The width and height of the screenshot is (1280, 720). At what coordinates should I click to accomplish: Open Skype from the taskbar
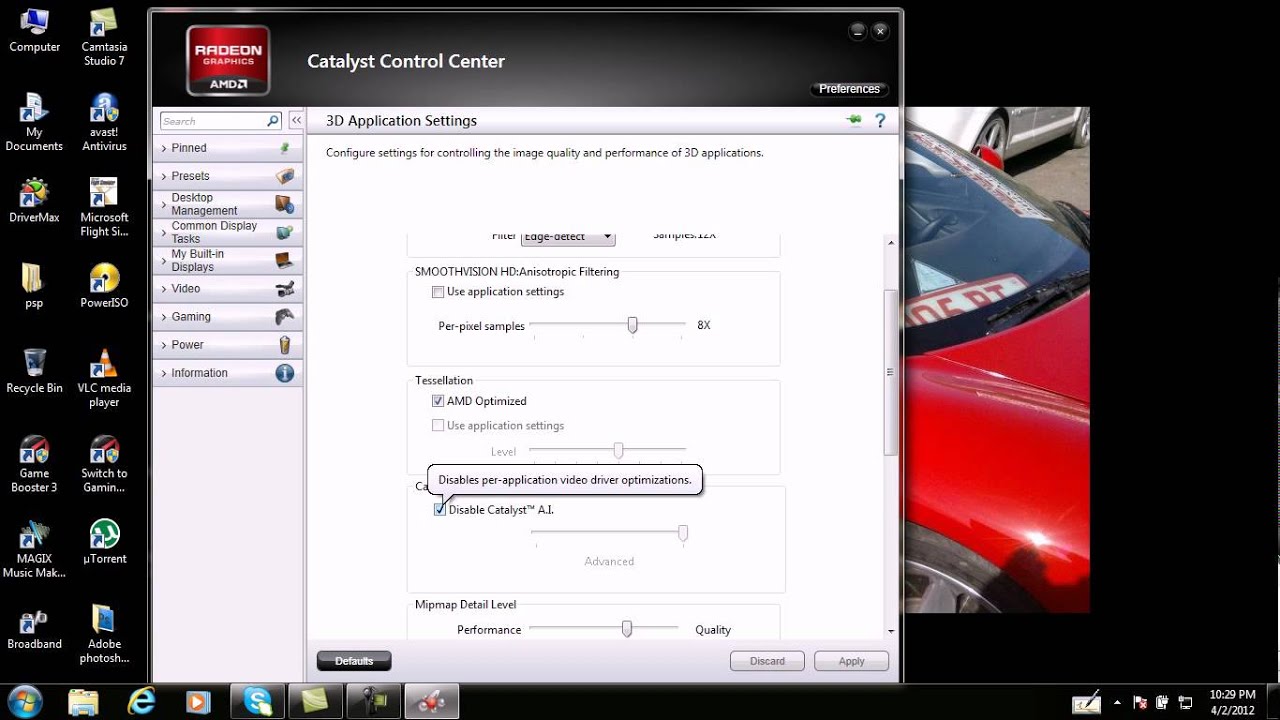[256, 701]
